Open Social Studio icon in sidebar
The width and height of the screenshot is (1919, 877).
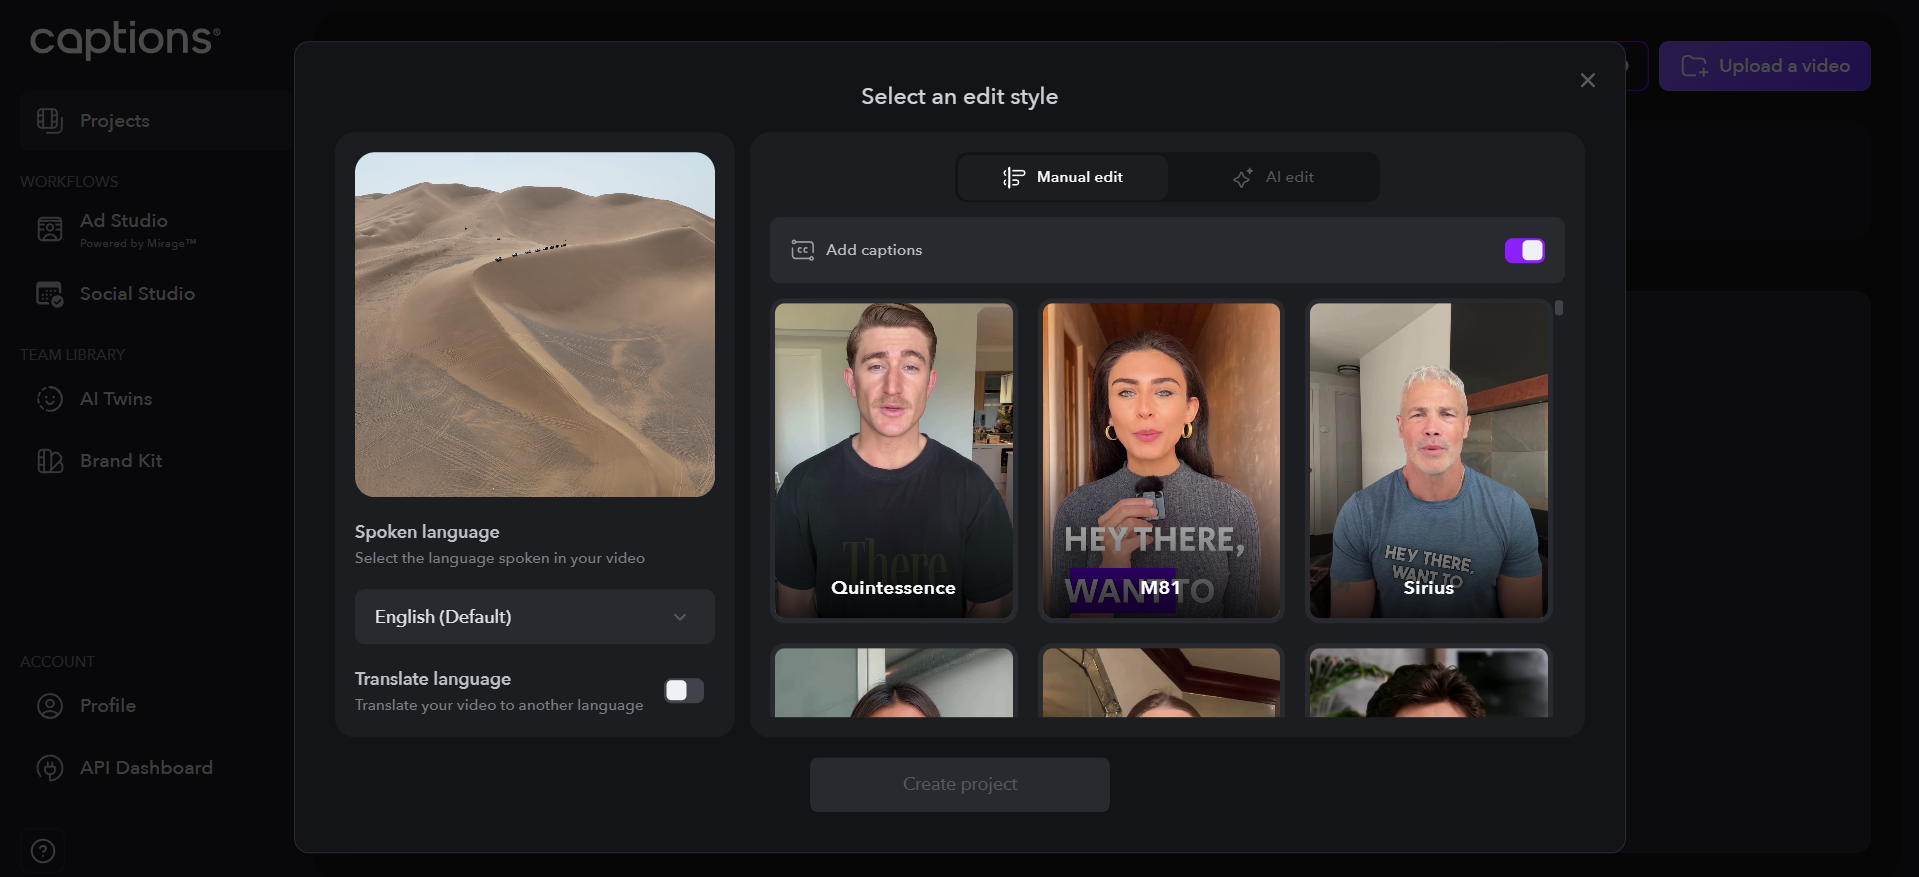[49, 294]
